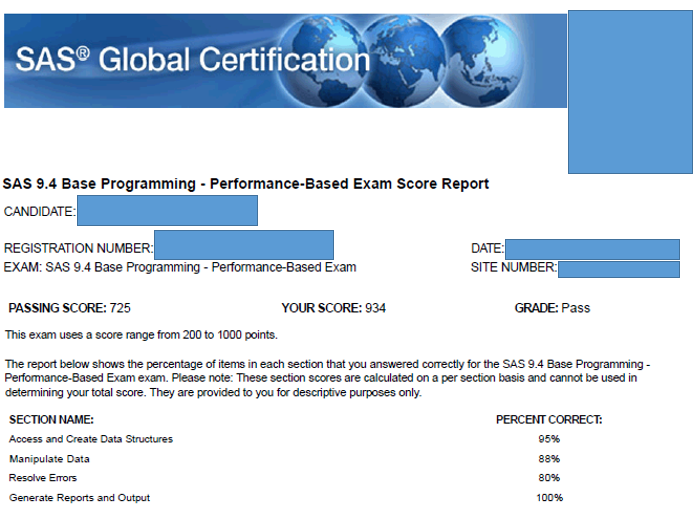
Task: Click the 80% percent correct value
Action: coord(549,478)
